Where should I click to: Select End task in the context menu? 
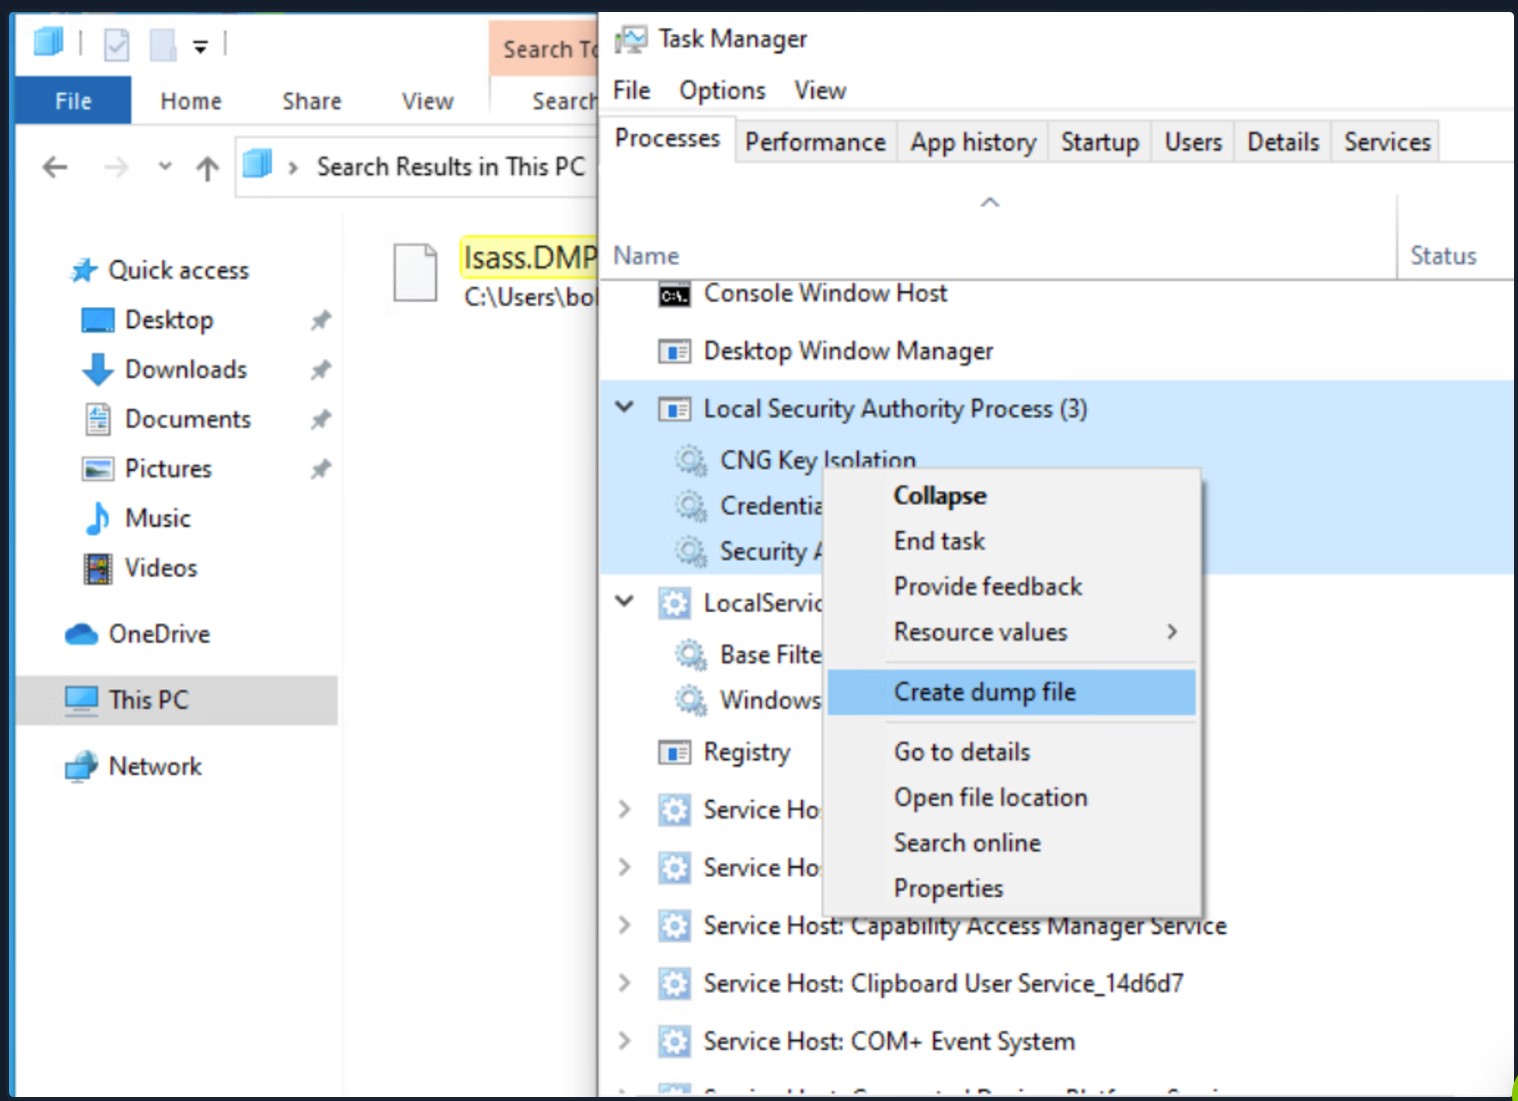tap(939, 541)
